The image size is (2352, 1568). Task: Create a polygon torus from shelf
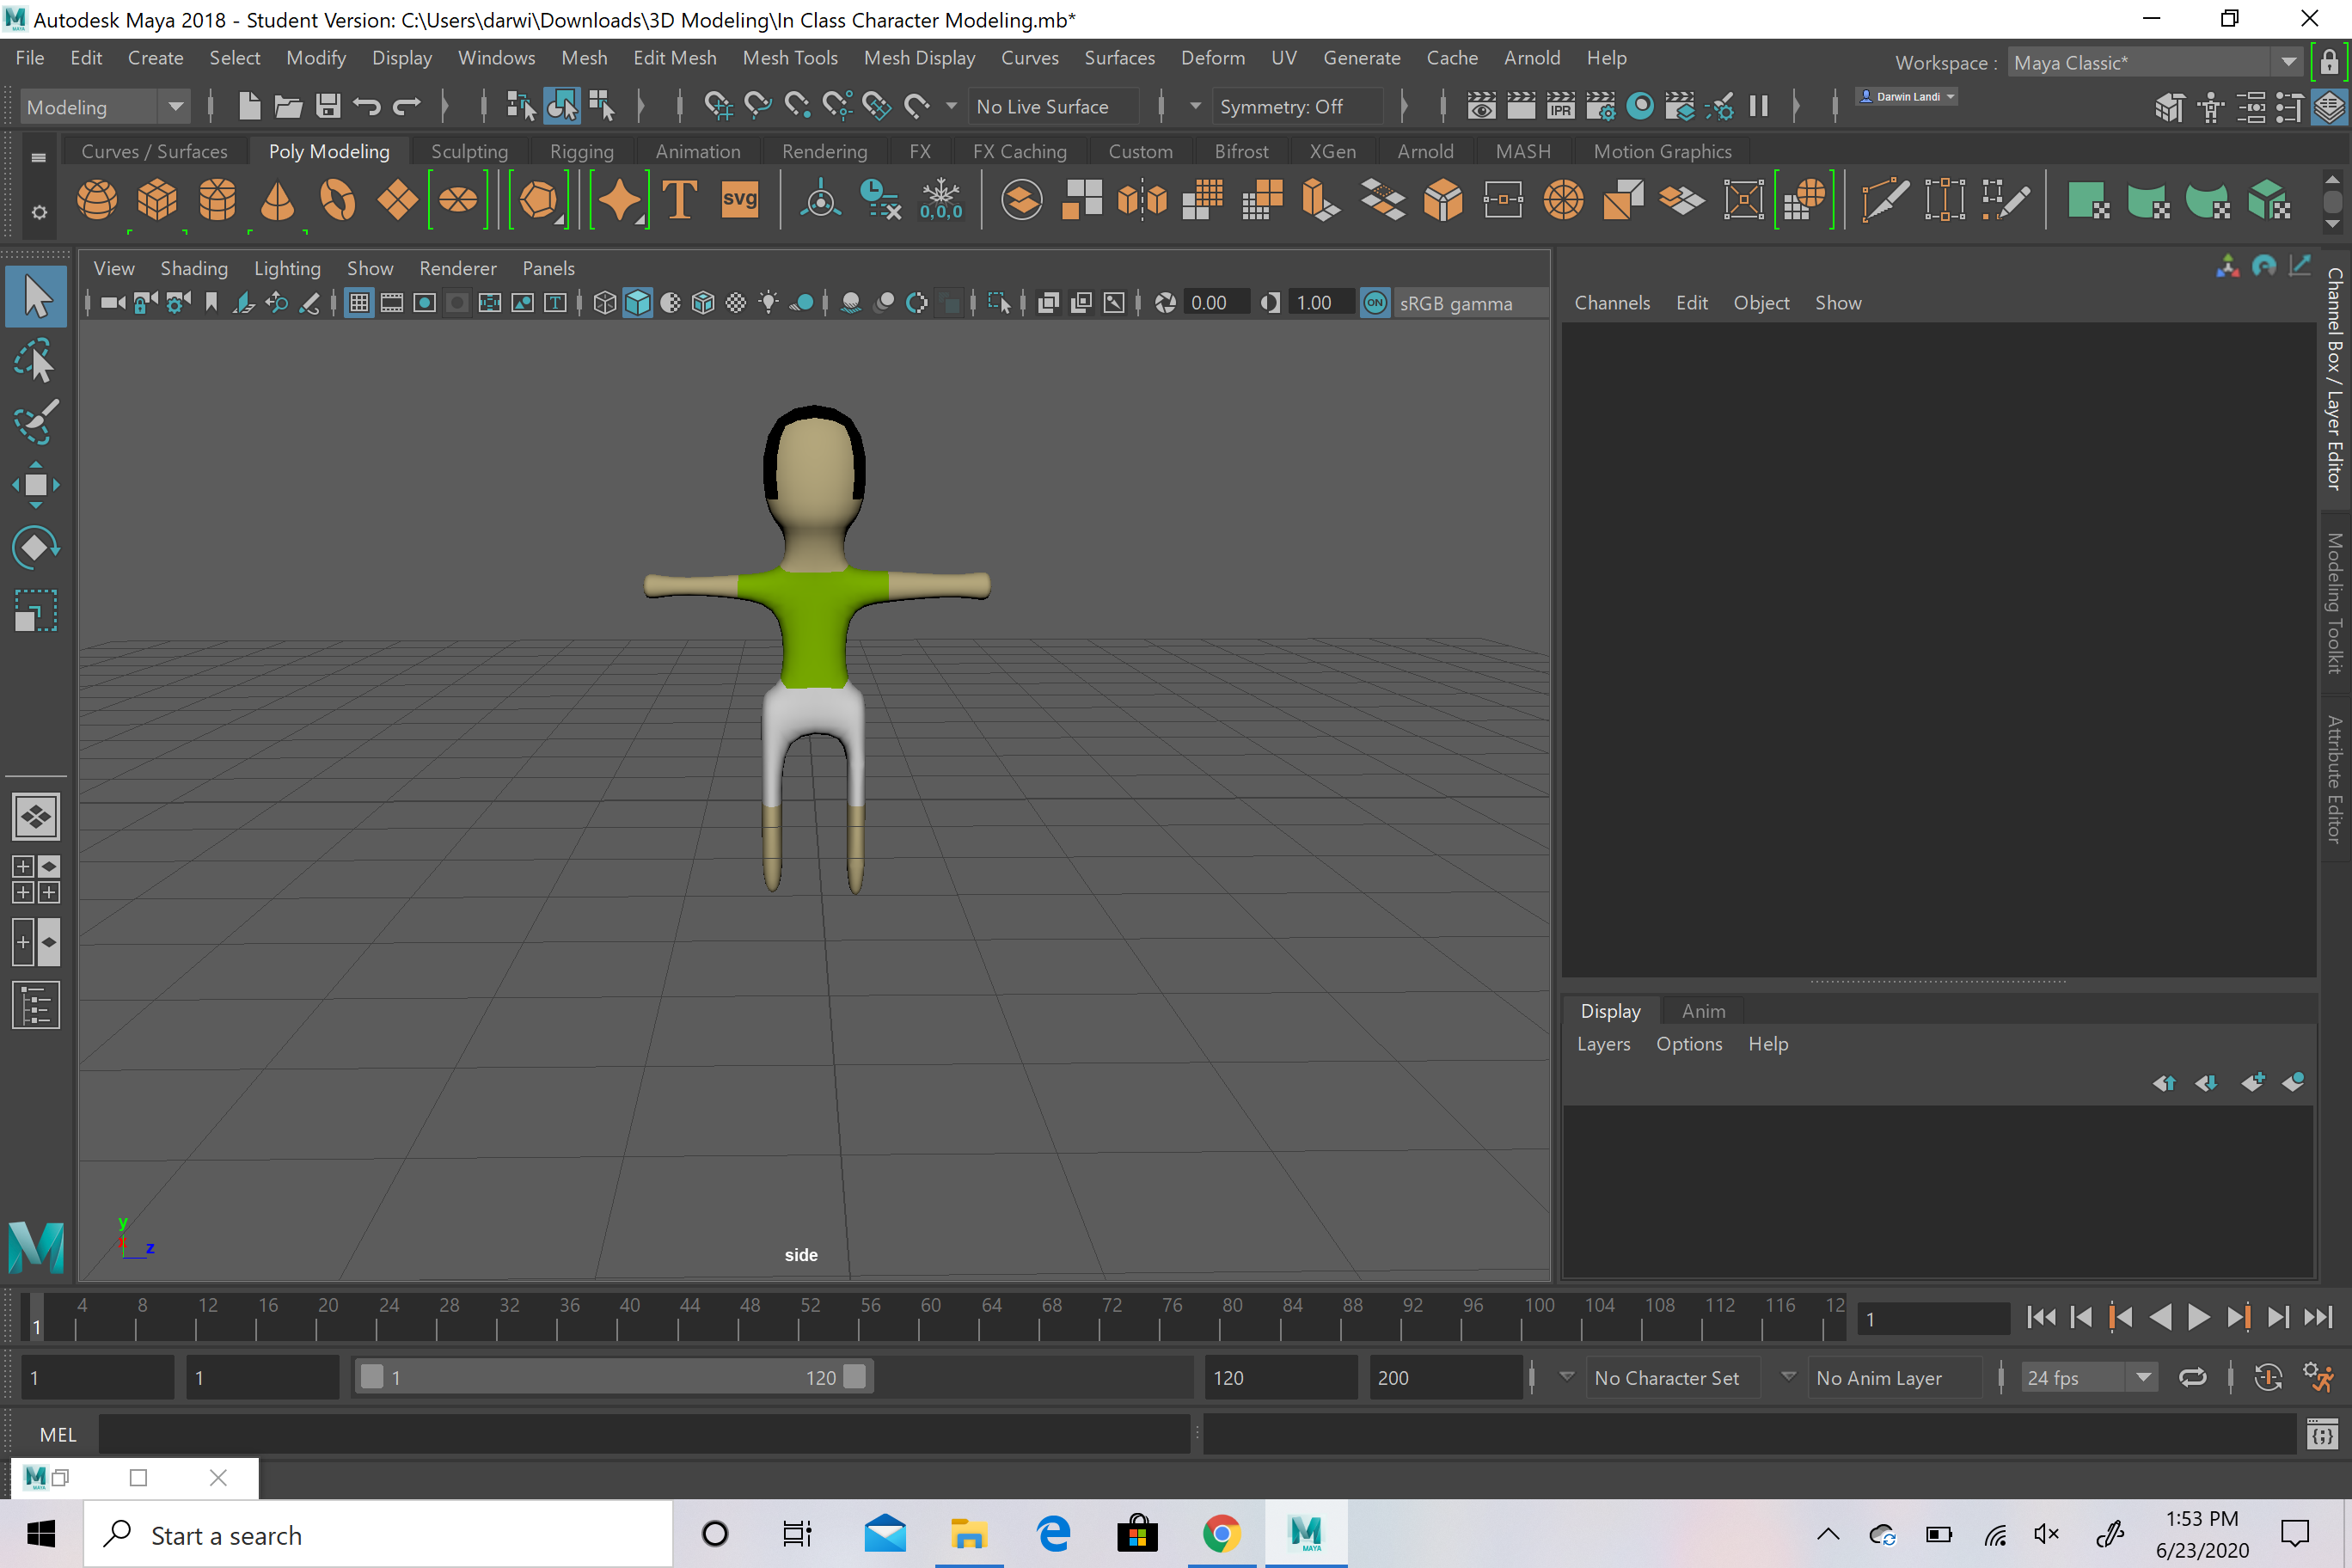(337, 200)
